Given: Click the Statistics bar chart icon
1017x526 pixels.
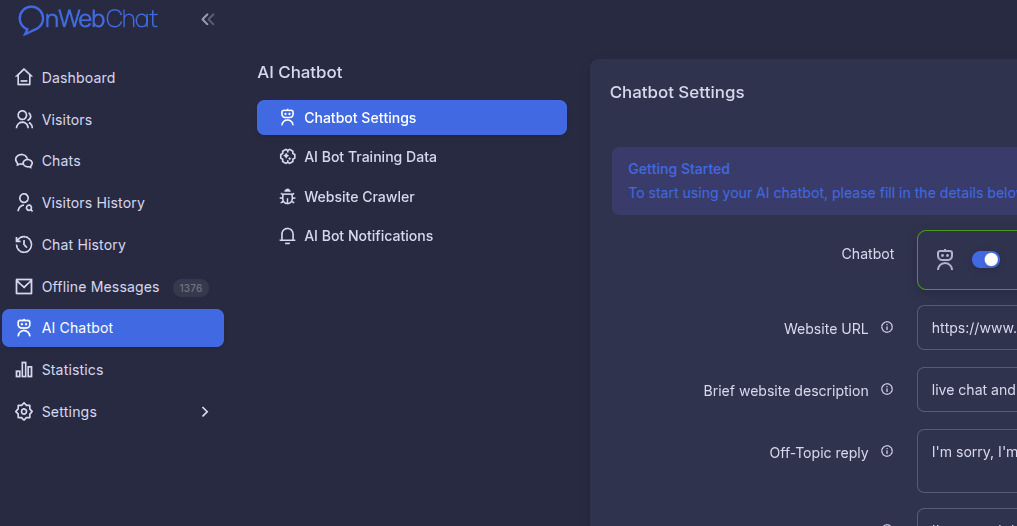Looking at the screenshot, I should 24,370.
